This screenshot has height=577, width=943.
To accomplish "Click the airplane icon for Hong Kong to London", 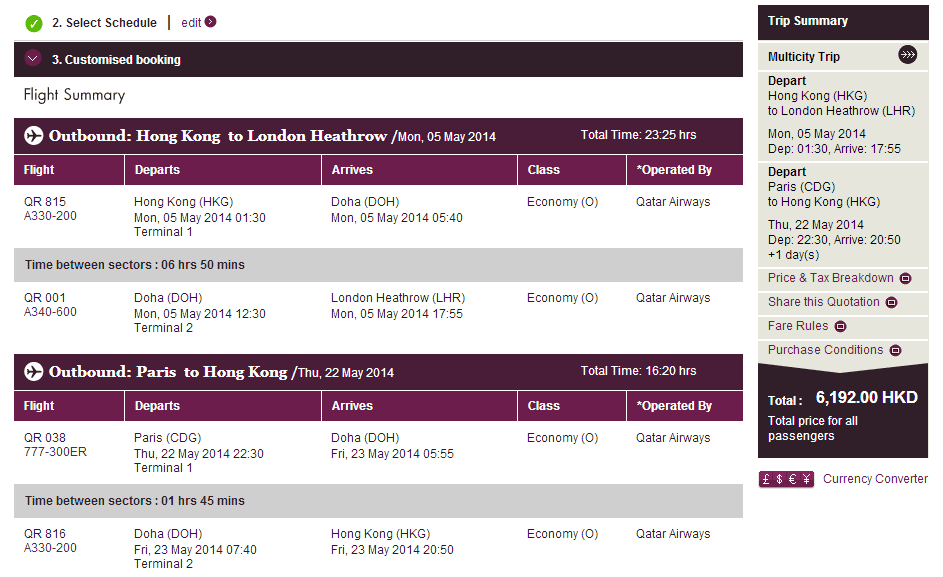I will (x=34, y=136).
